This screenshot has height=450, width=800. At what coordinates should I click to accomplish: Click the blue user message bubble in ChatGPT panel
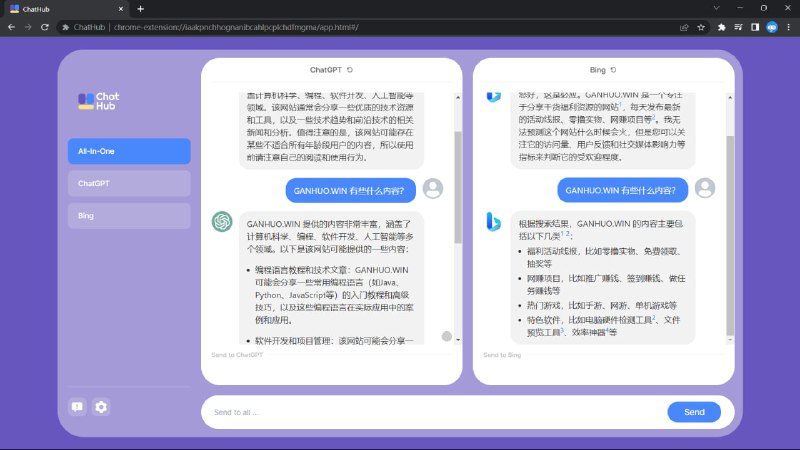tap(351, 190)
